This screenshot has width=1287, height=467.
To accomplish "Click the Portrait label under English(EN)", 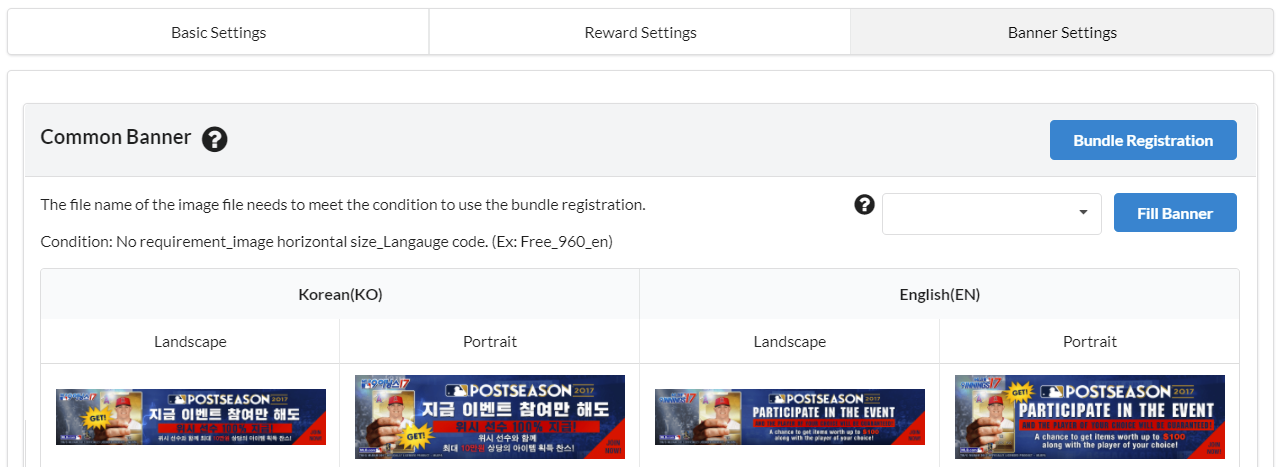I will pos(1090,341).
